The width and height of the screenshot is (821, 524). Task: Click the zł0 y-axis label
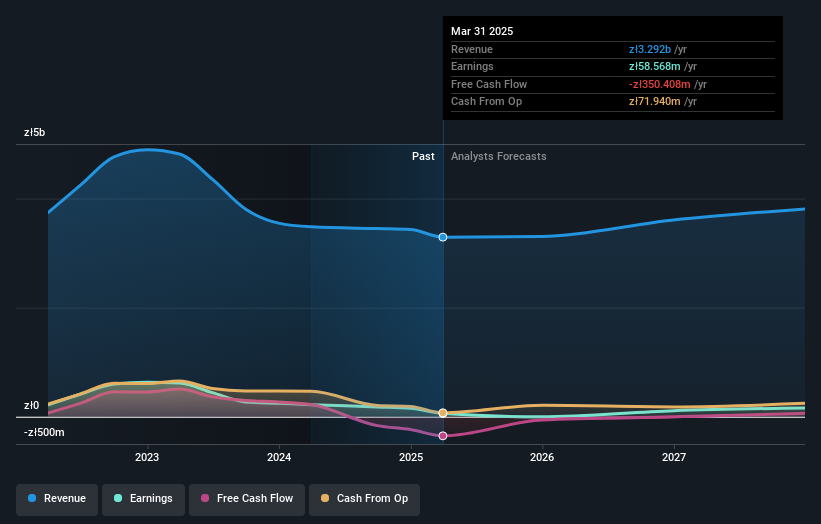click(x=31, y=405)
